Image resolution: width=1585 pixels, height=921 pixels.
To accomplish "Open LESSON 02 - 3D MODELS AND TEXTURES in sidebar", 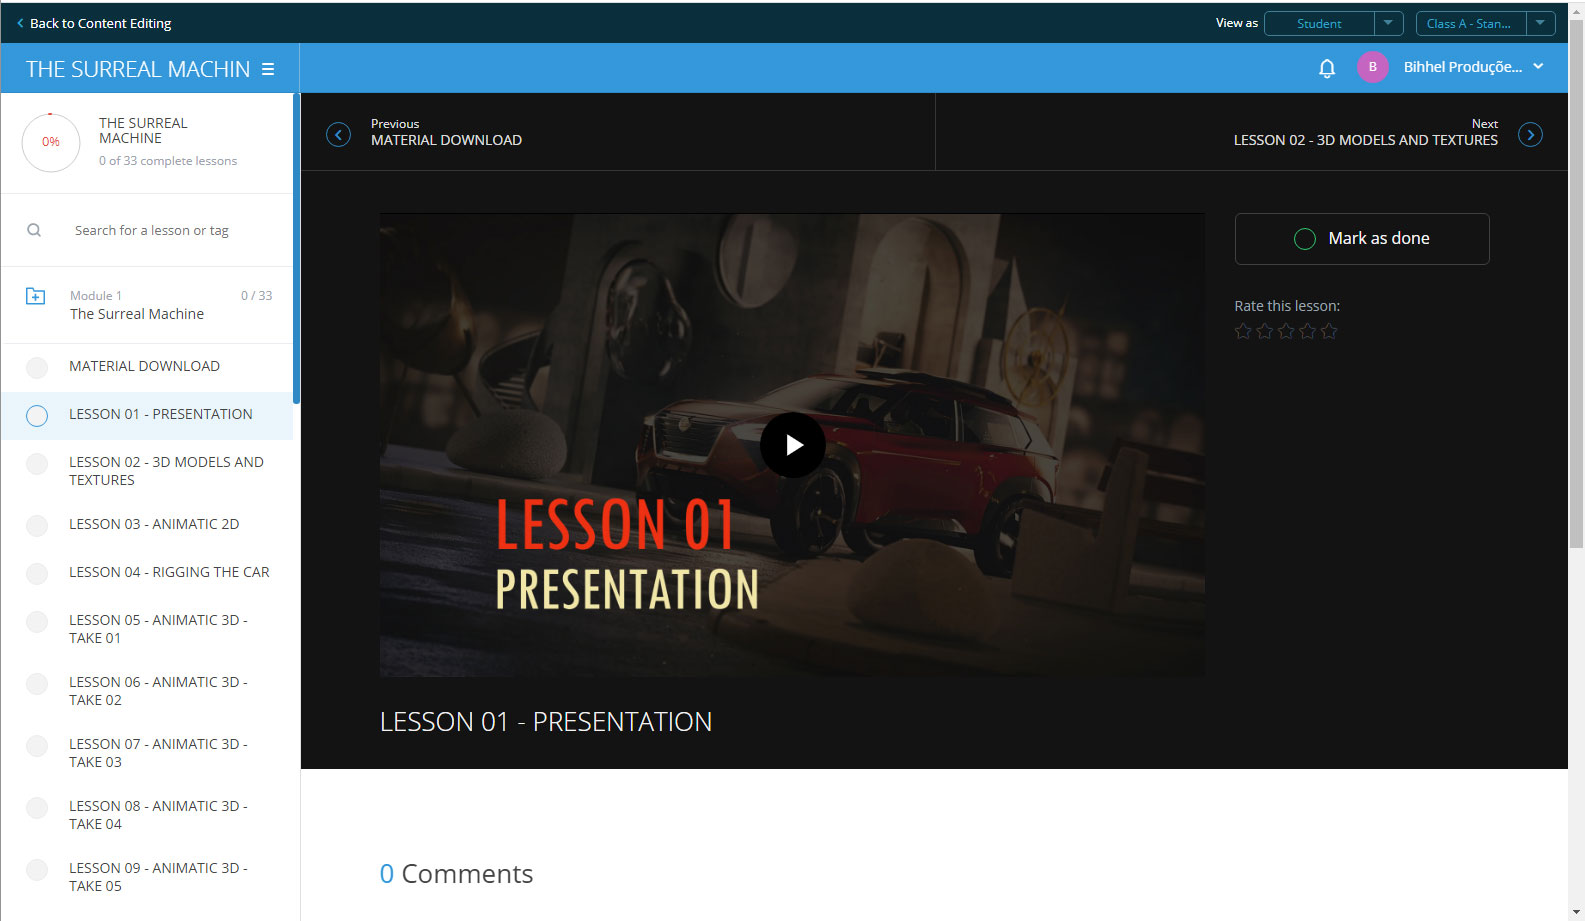I will point(166,471).
